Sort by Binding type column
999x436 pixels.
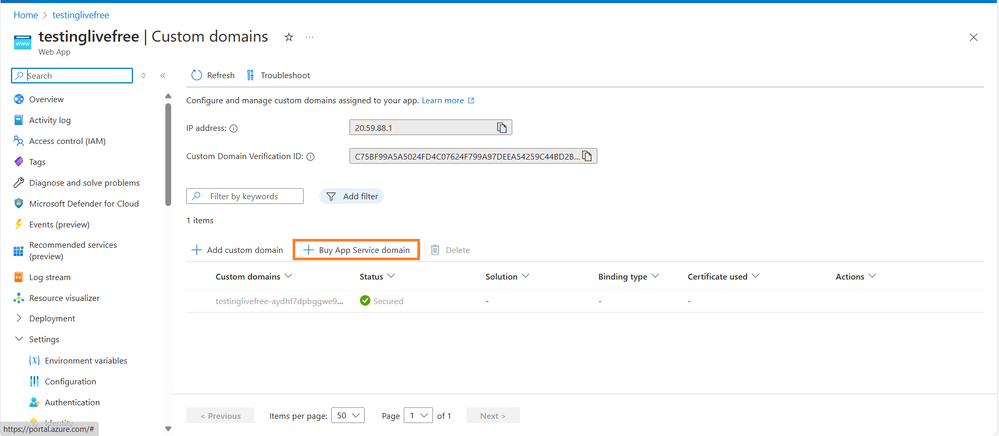click(629, 277)
